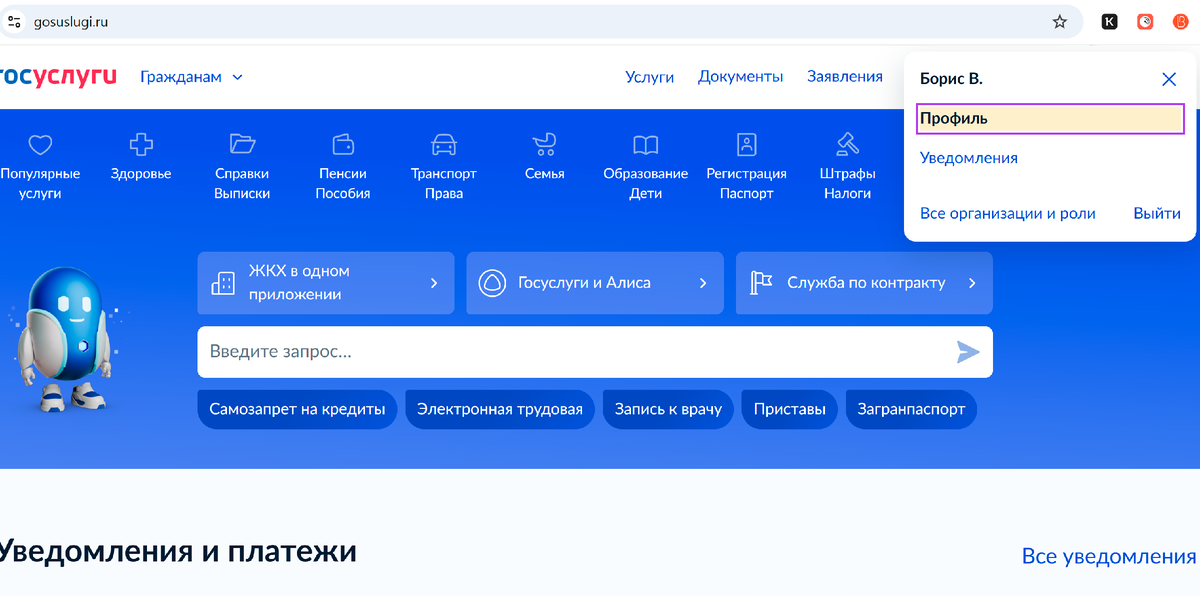Image resolution: width=1200 pixels, height=596 pixels.
Task: Click Электронная трудовая chip
Action: [500, 409]
